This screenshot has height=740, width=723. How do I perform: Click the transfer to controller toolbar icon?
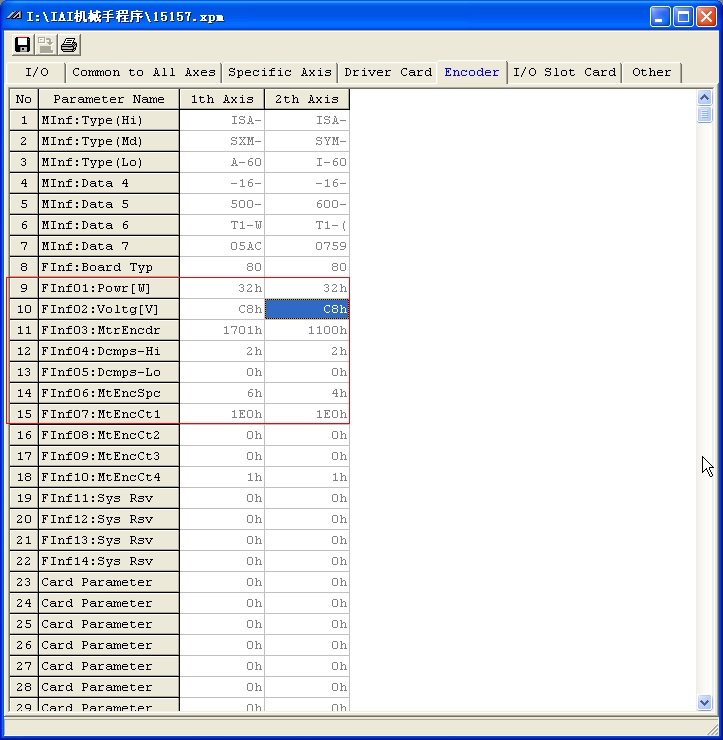[x=45, y=44]
